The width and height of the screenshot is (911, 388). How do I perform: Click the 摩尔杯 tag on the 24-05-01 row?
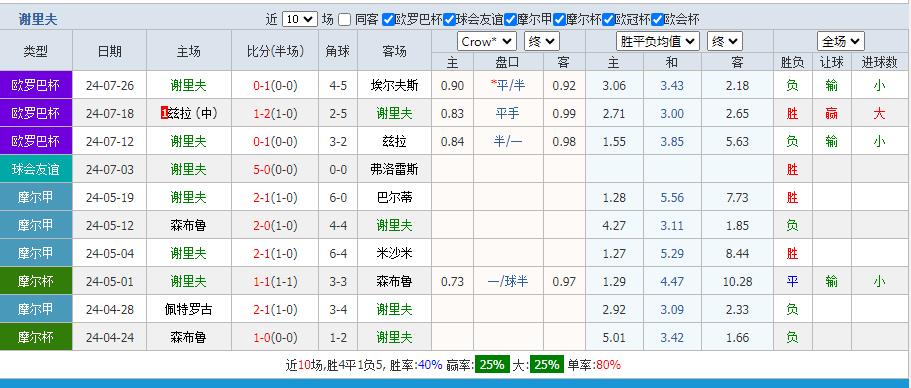pos(36,281)
